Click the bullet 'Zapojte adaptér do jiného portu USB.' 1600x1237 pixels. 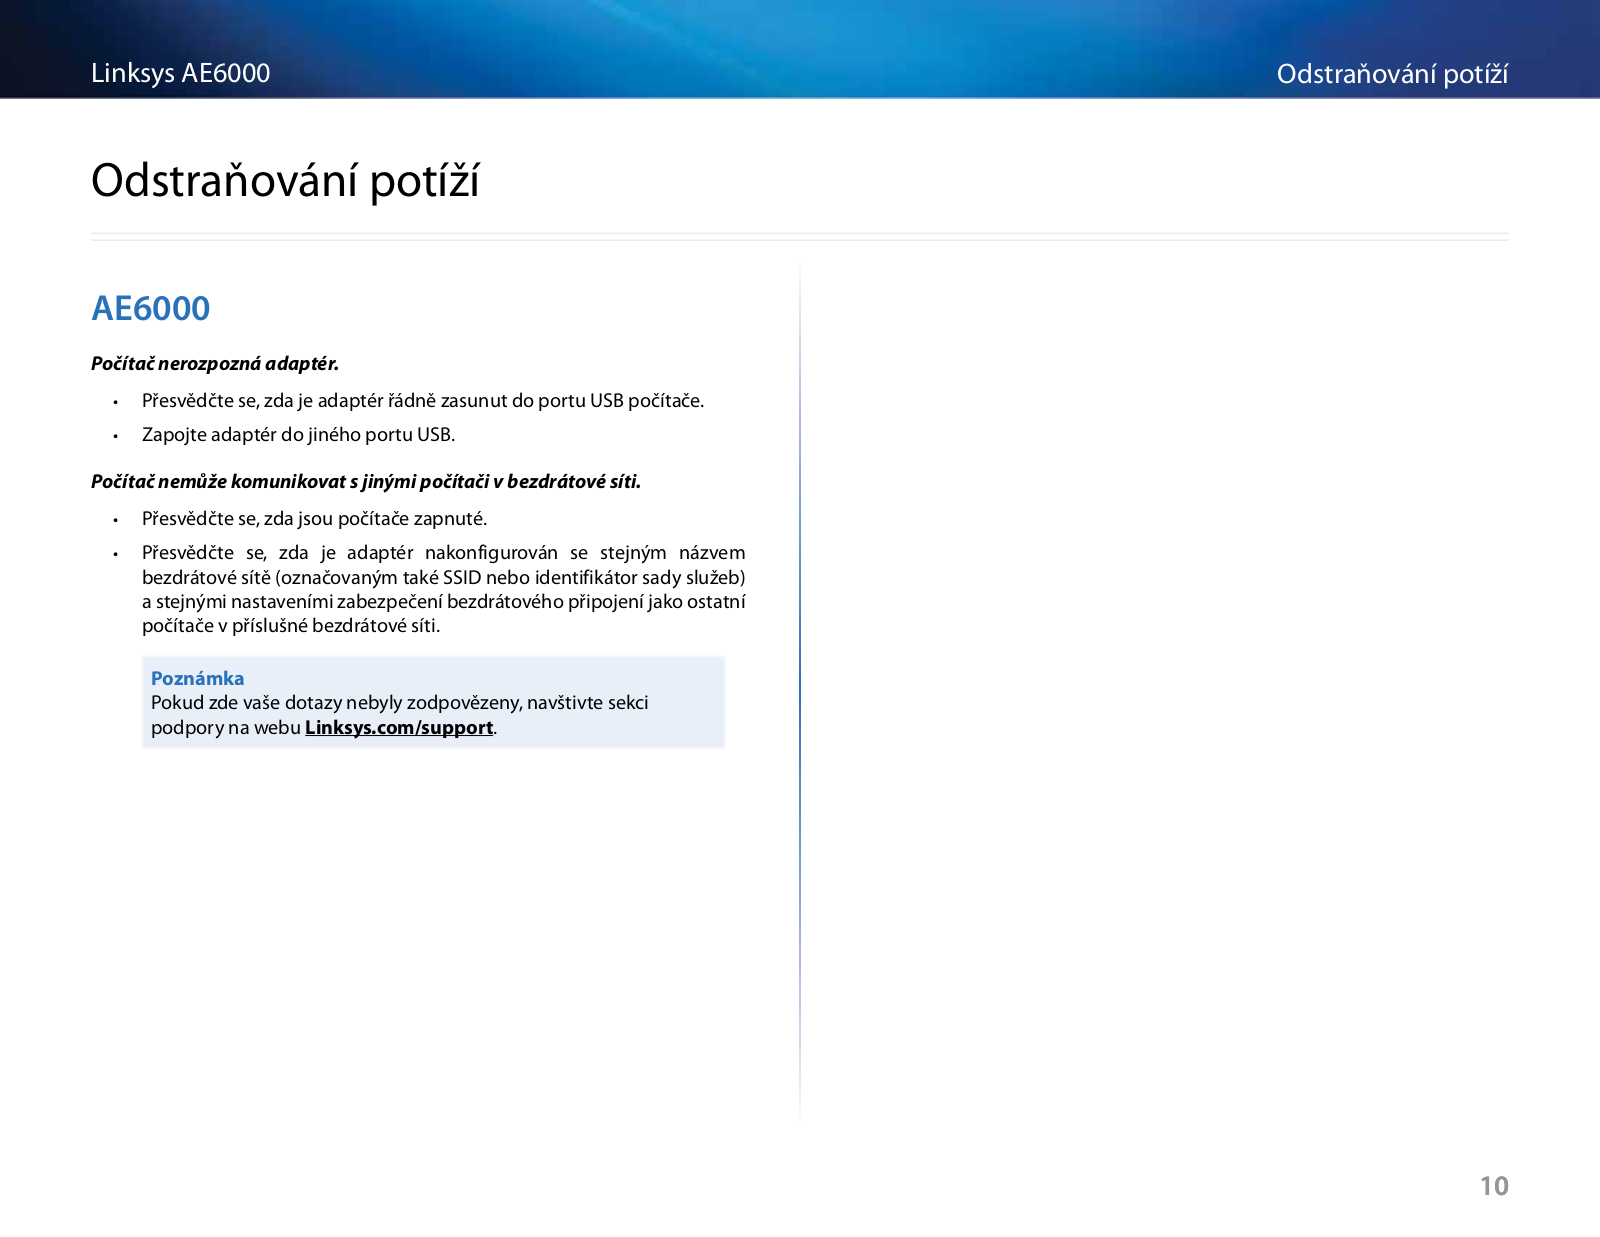click(x=299, y=435)
